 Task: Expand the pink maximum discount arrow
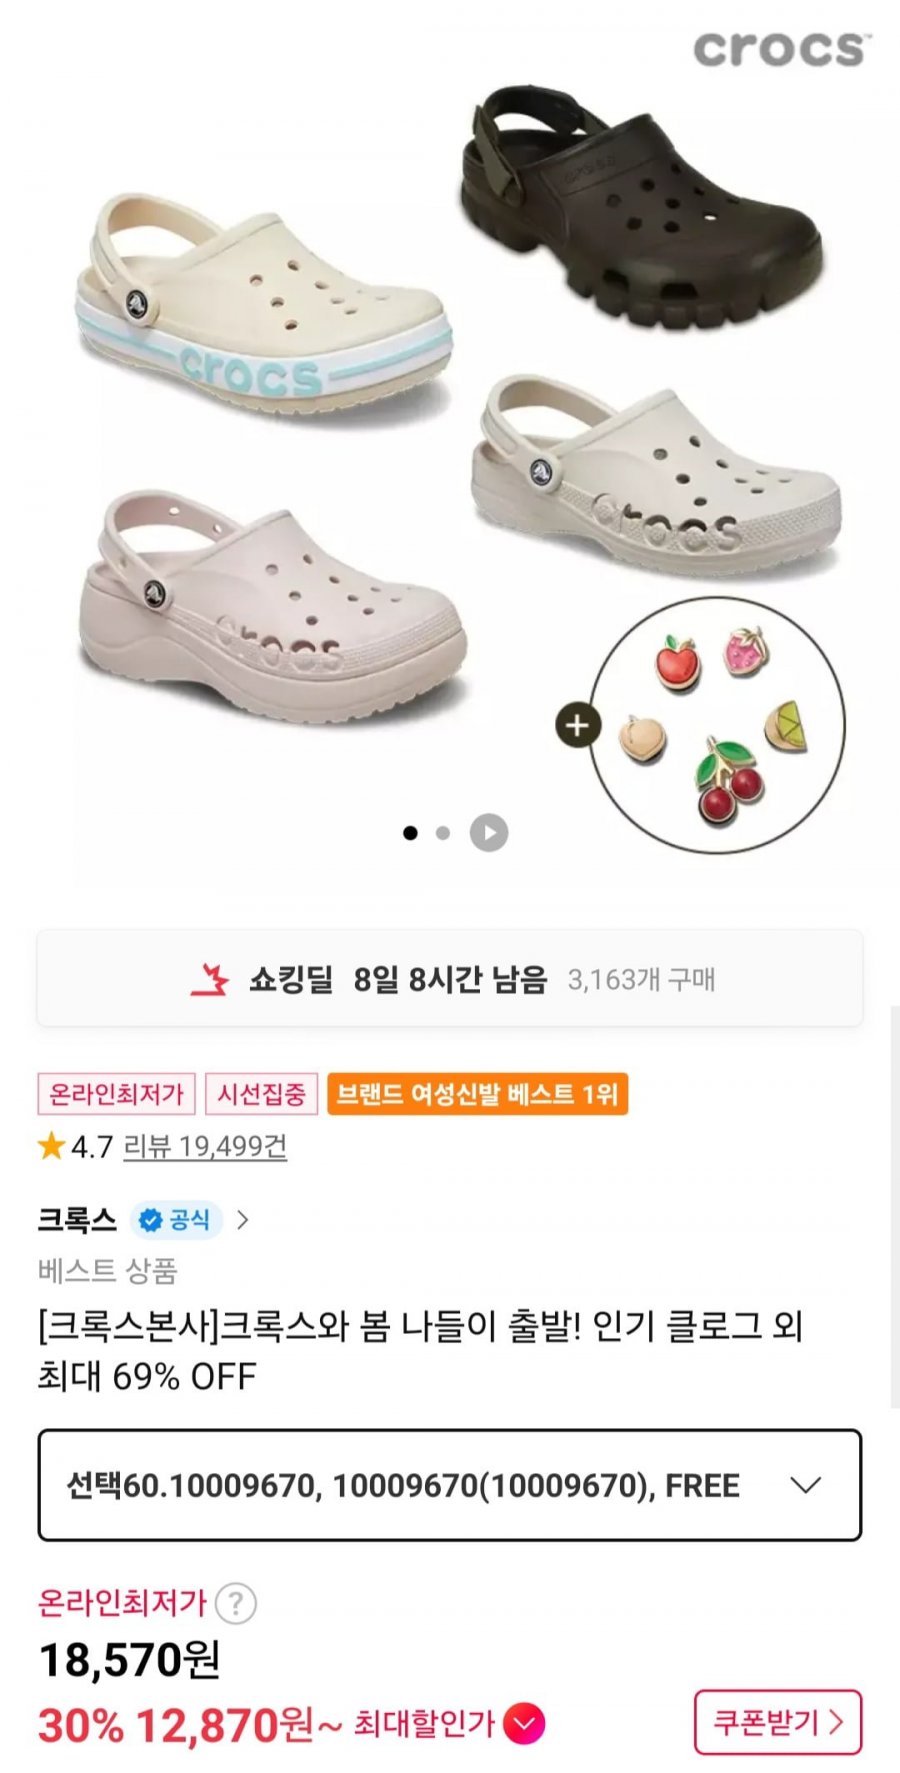pos(524,1724)
